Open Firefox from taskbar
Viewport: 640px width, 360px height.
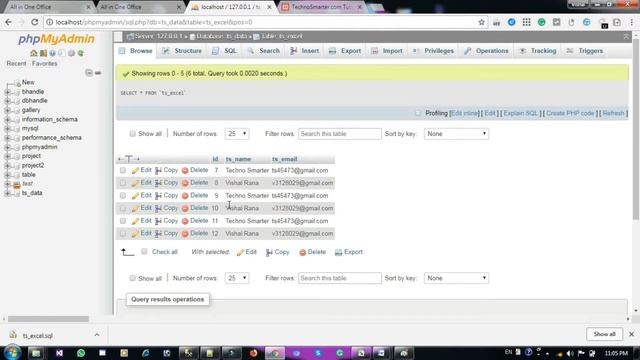253,353
